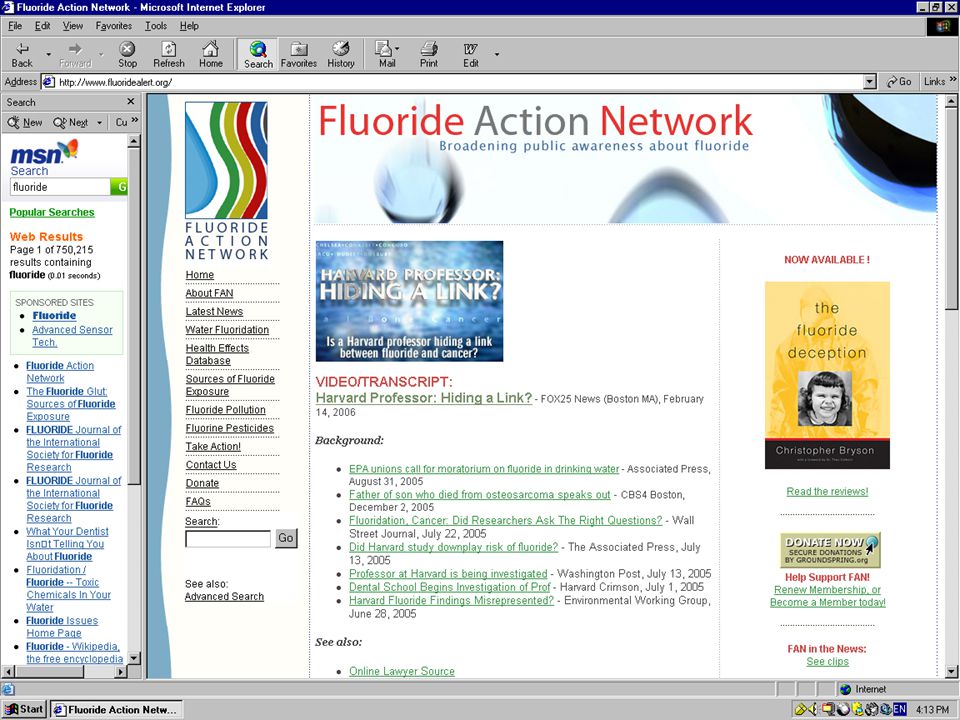Open Renew Membership link
960x720 pixels.
click(x=827, y=590)
